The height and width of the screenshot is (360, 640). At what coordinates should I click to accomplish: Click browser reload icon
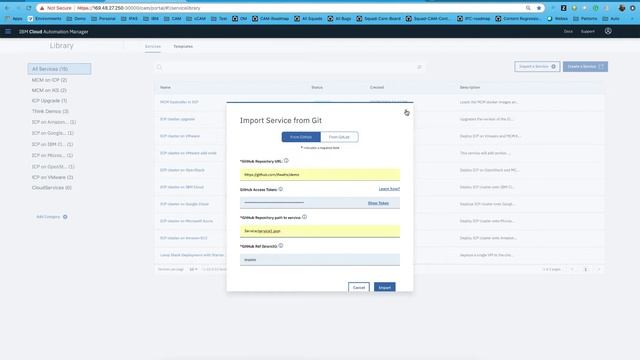(x=29, y=8)
